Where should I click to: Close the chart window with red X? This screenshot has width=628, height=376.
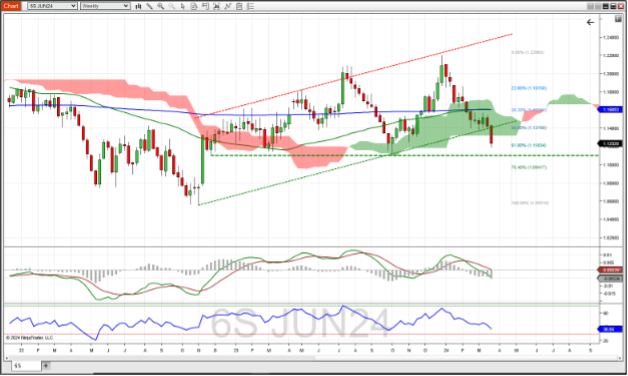click(621, 6)
